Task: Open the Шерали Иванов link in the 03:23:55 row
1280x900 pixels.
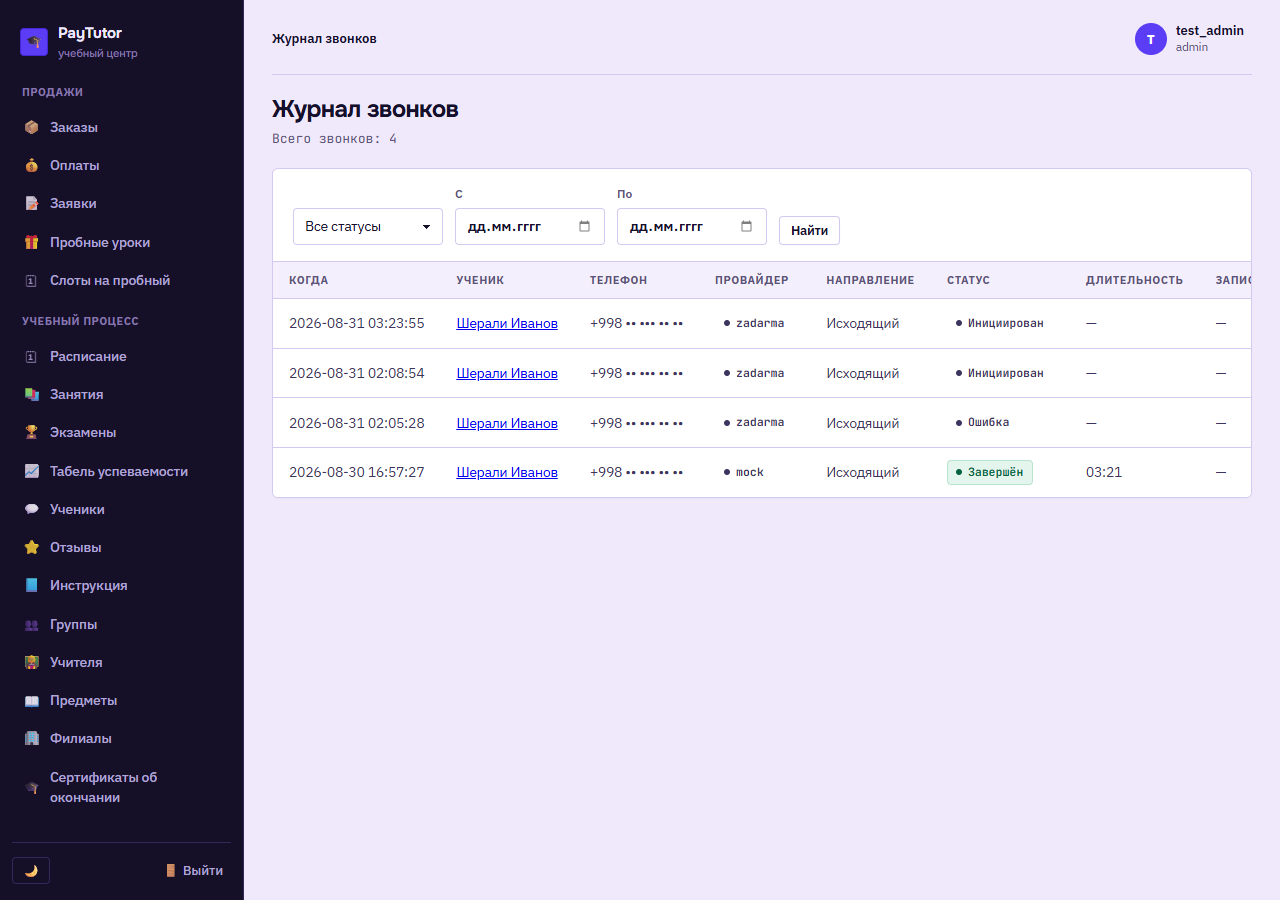Action: pos(507,323)
